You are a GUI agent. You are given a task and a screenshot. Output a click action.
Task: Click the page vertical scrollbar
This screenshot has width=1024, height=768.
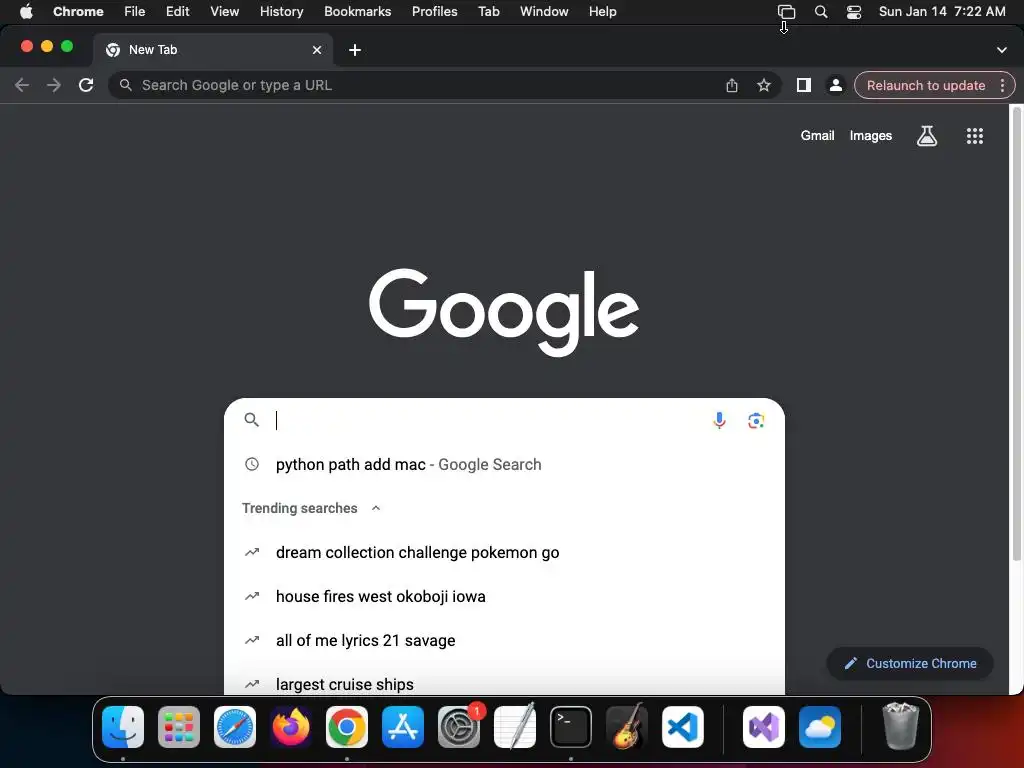pos(1016,333)
